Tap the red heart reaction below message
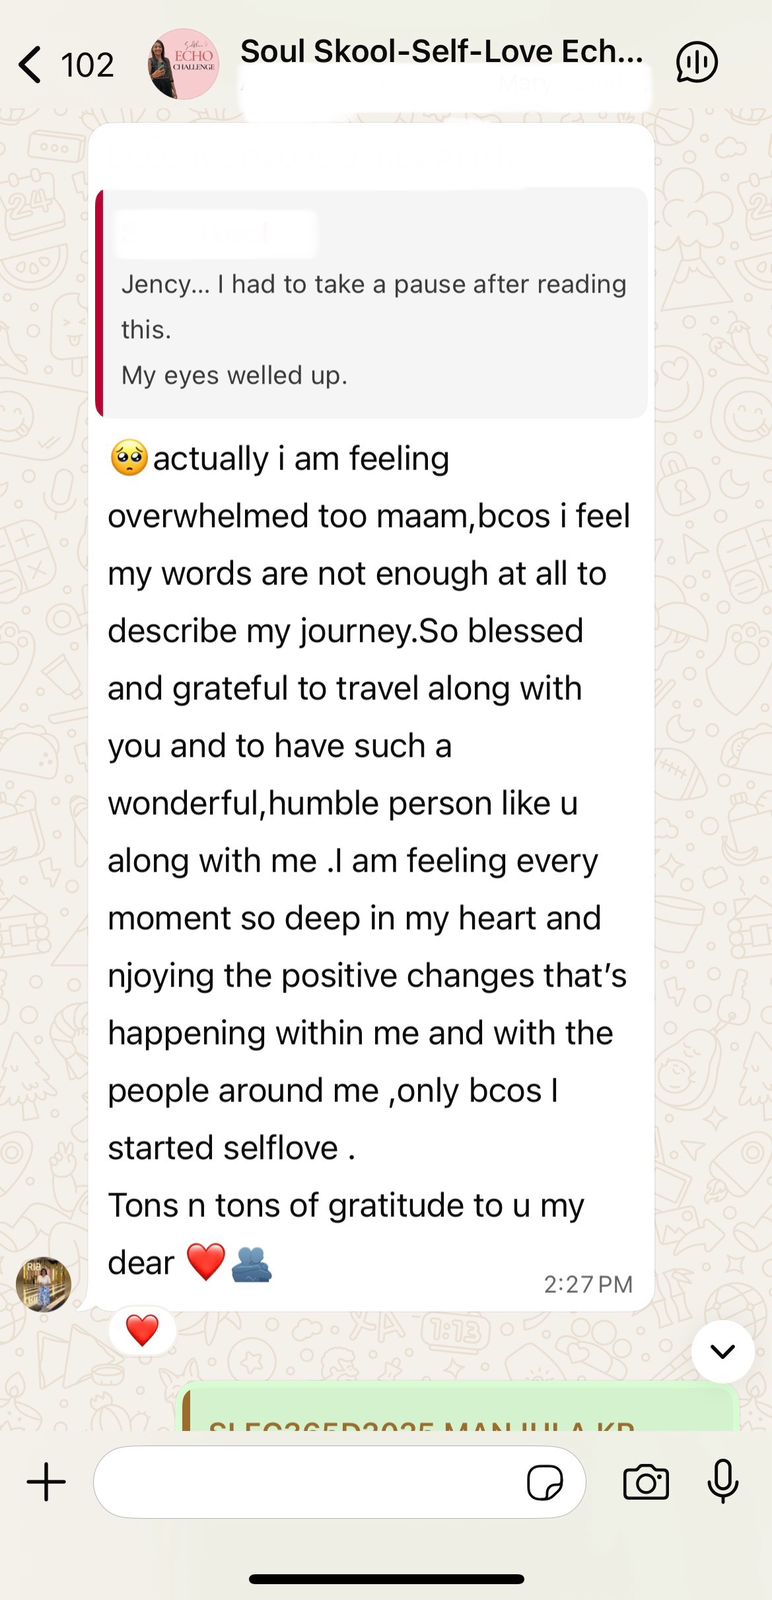The width and height of the screenshot is (772, 1600). coord(142,1330)
